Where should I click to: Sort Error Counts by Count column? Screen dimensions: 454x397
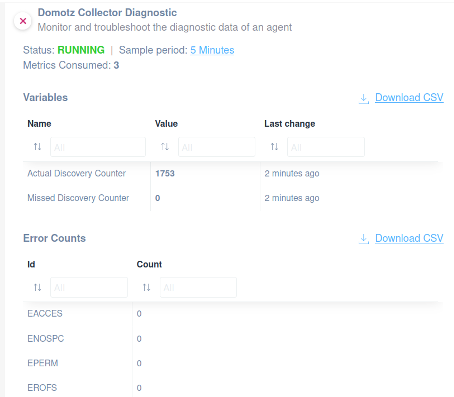pyautogui.click(x=146, y=287)
